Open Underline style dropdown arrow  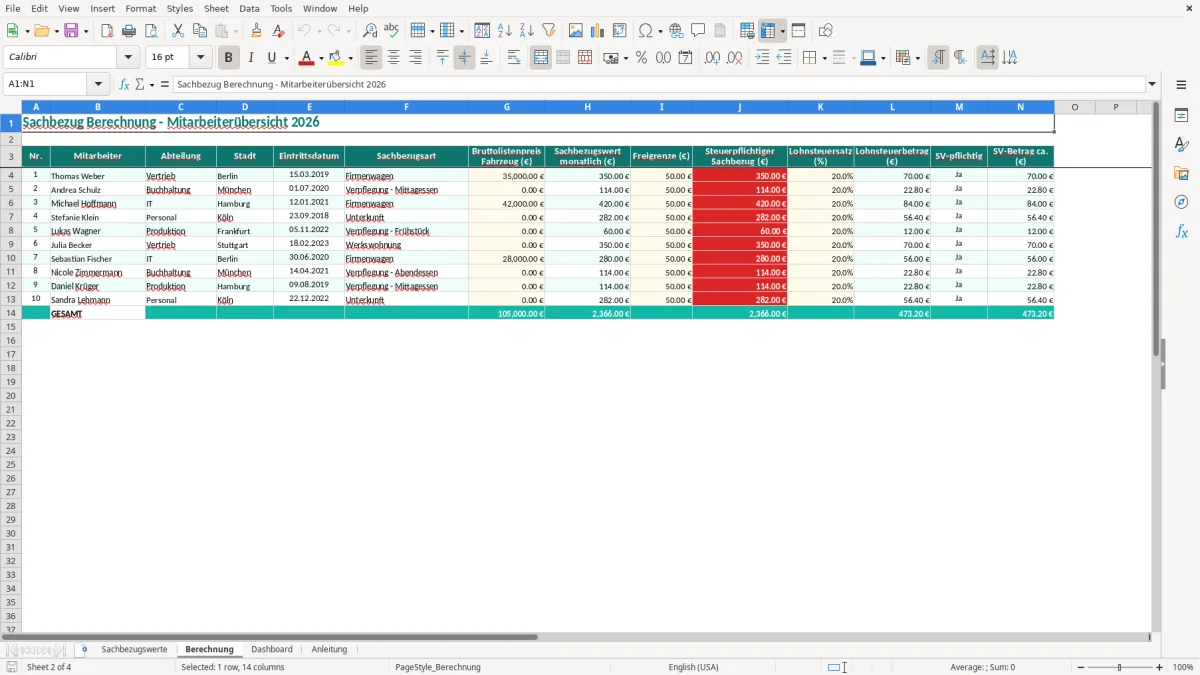point(286,58)
